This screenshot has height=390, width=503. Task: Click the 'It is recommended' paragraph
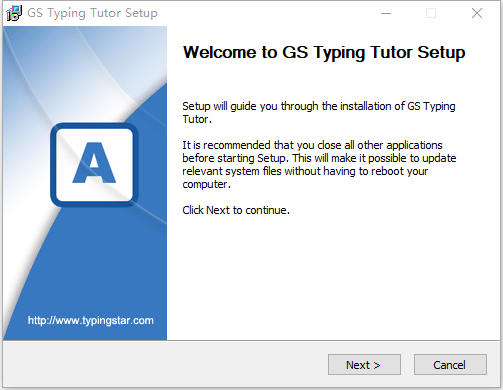(319, 165)
